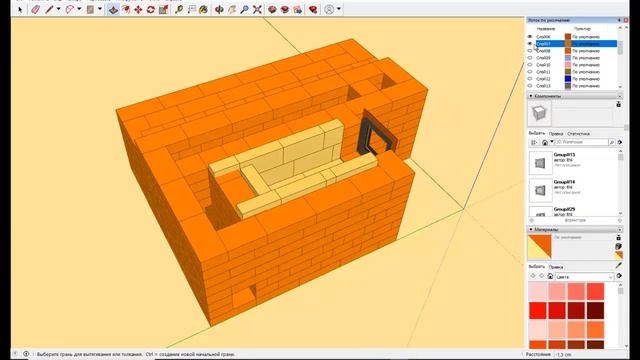The image size is (640, 360).
Task: Toggle visibility eye for layer Слой10
Action: pos(530,65)
